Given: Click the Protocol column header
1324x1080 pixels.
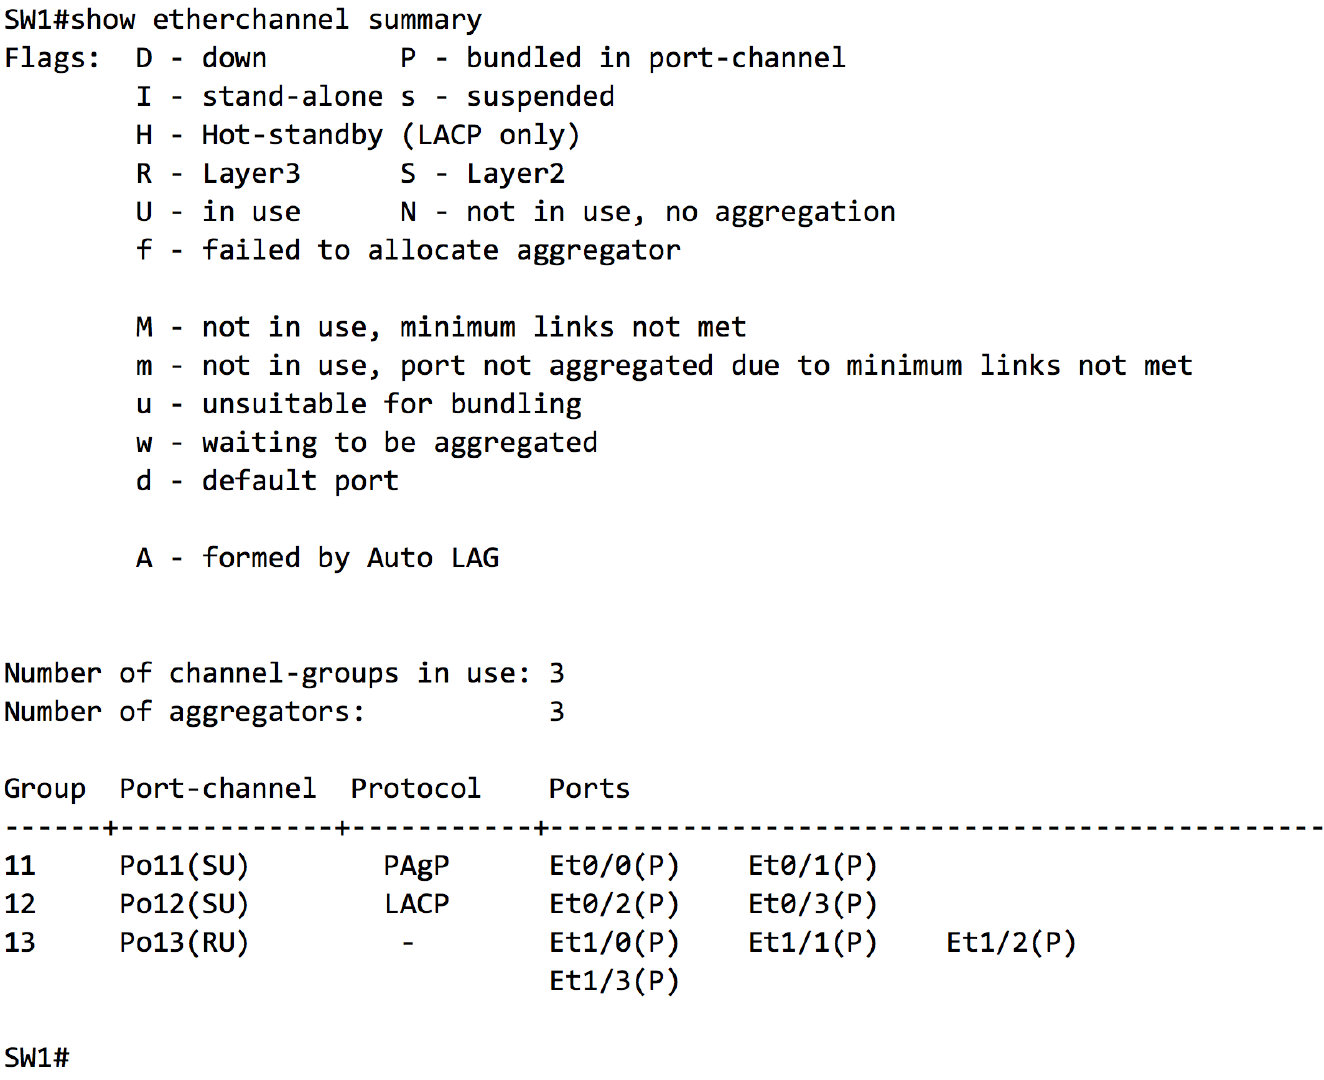Looking at the screenshot, I should click(415, 789).
